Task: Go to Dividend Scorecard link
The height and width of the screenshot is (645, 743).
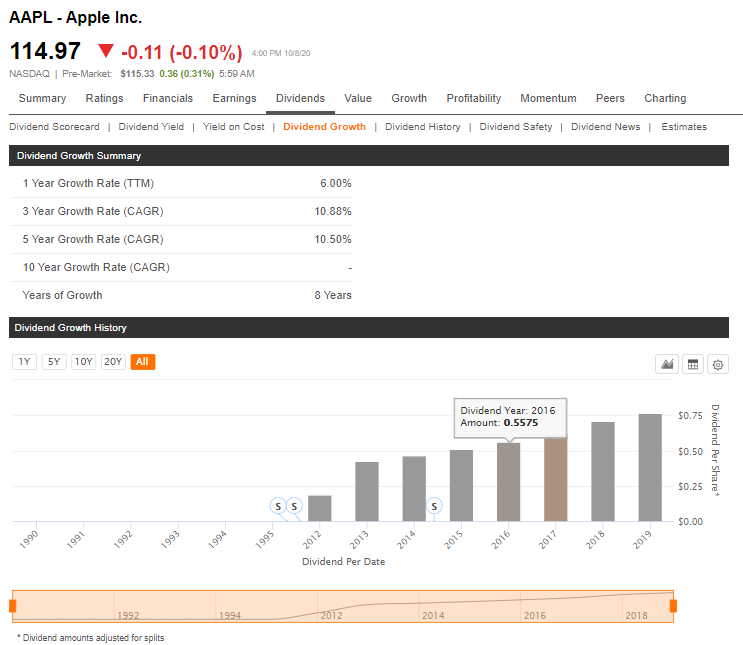Action: [54, 127]
